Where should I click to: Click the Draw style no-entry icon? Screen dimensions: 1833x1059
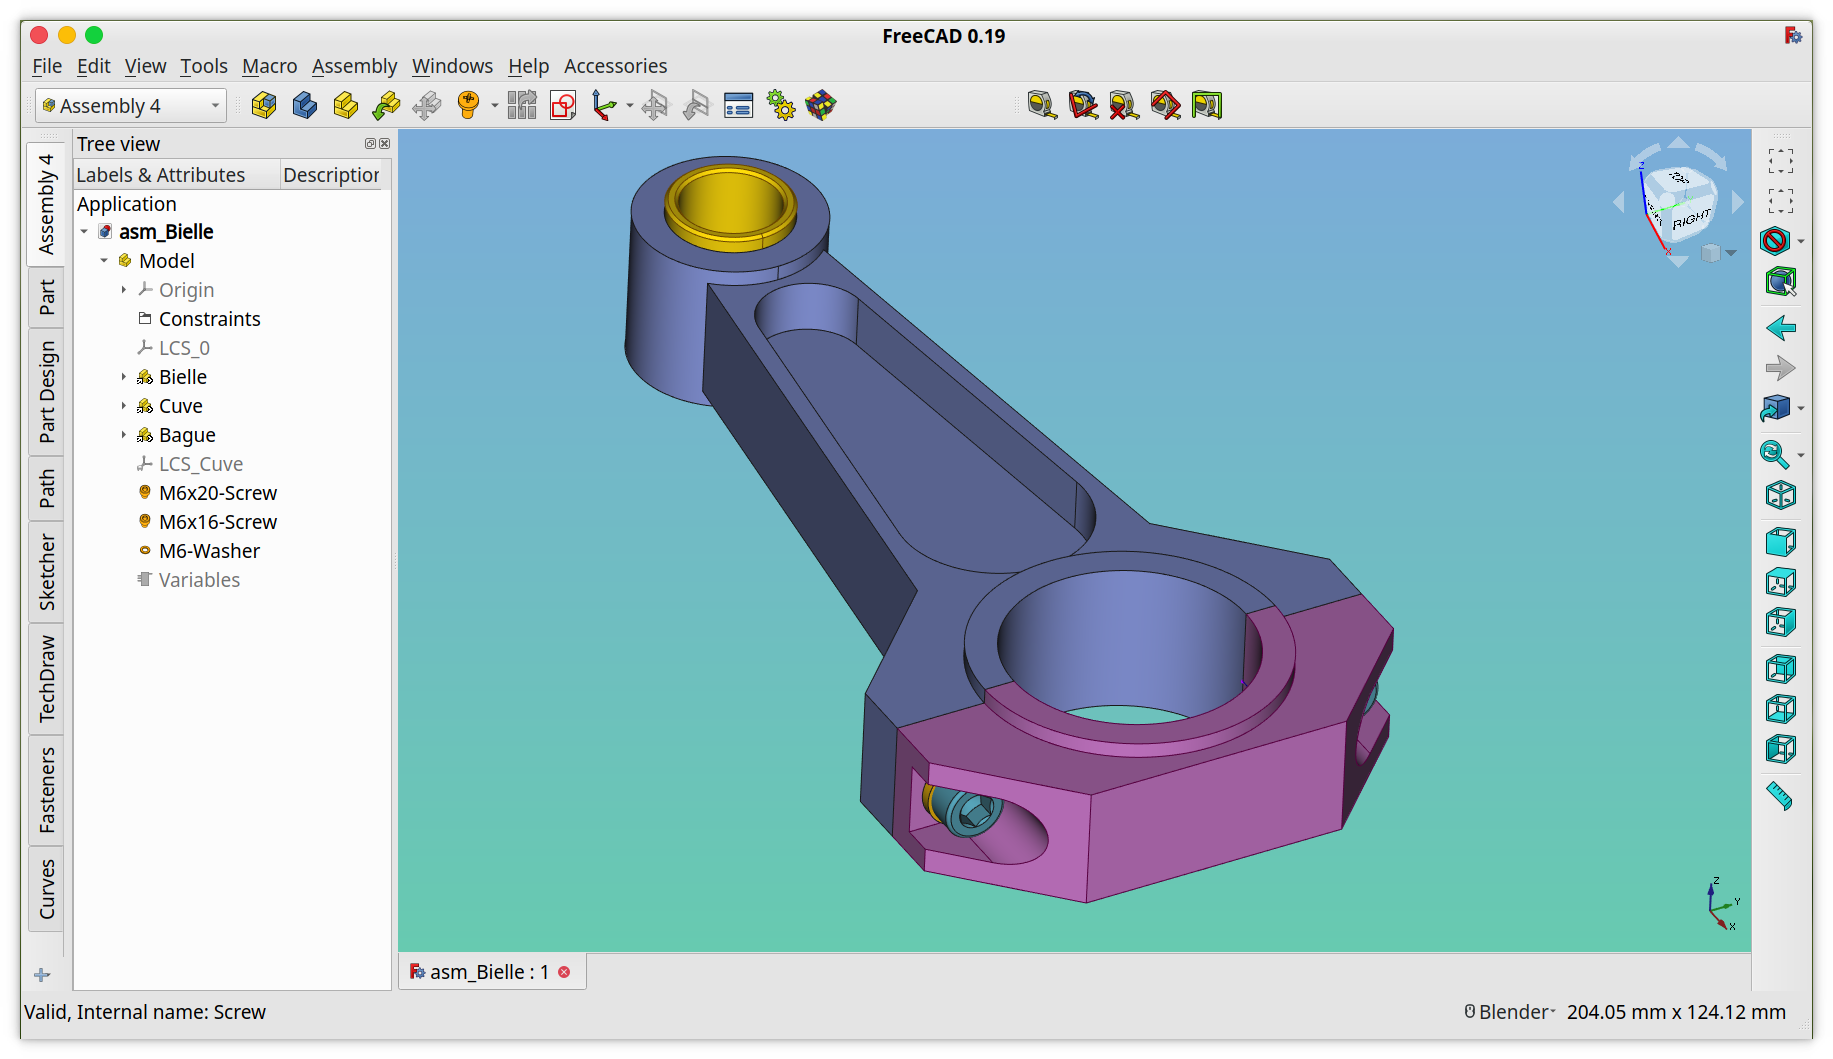click(1775, 241)
